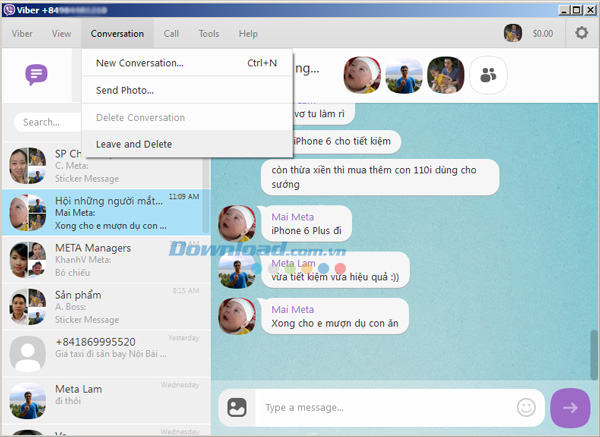This screenshot has height=437, width=600.
Task: Click message vừa tiết kiệm vừa hiệu quả
Action: [335, 270]
